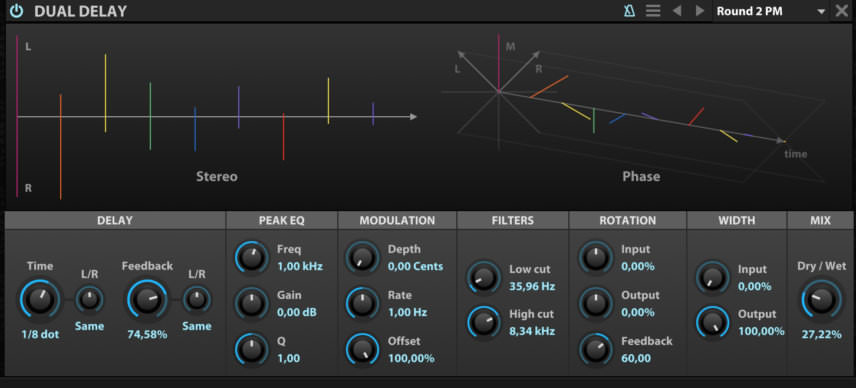Click the 1,00 Q value
856x388 pixels.
click(288, 359)
